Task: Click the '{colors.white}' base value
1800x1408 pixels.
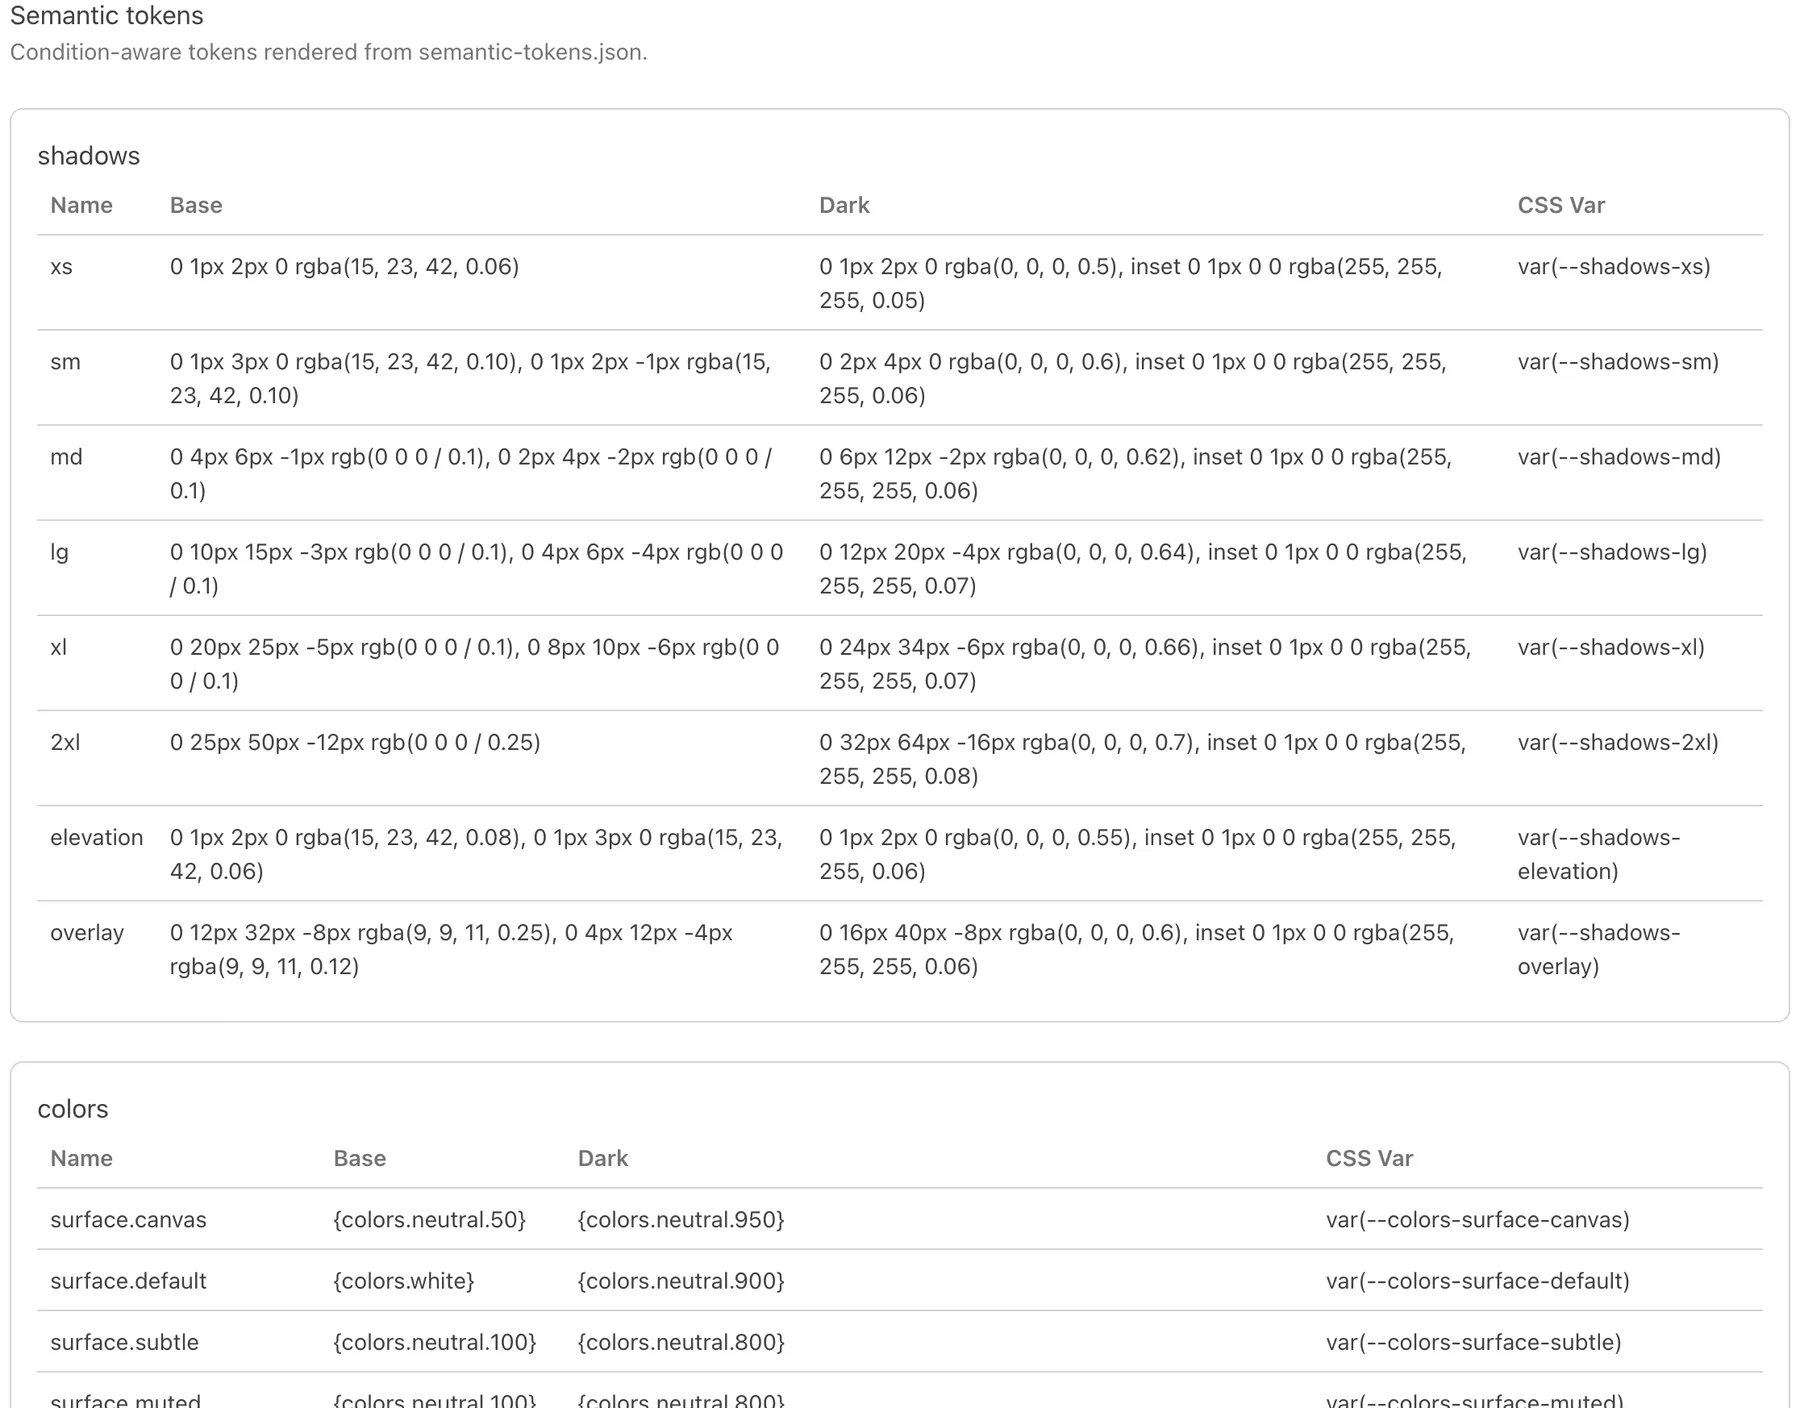Action: pos(404,1281)
